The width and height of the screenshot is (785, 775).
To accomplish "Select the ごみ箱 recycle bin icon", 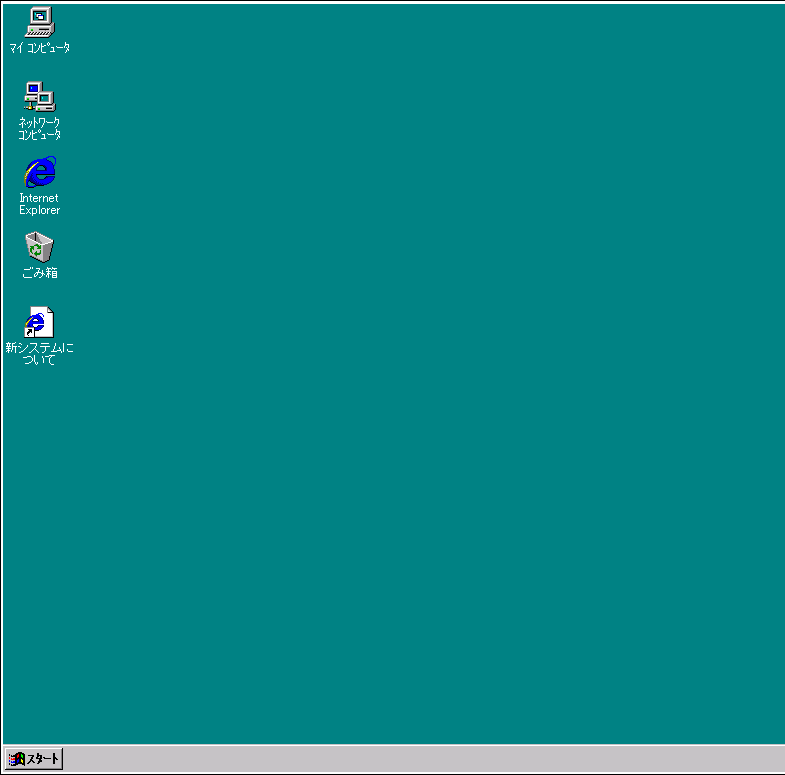I will (40, 246).
